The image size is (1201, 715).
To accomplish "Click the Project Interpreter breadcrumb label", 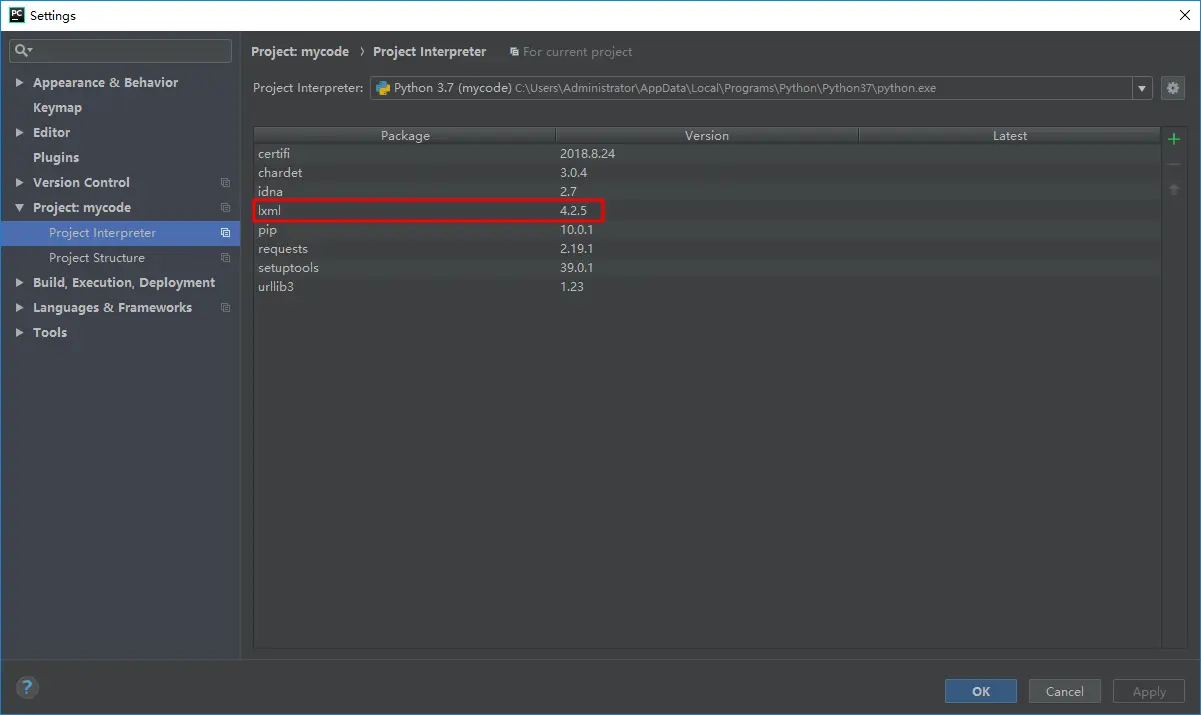I will click(430, 52).
